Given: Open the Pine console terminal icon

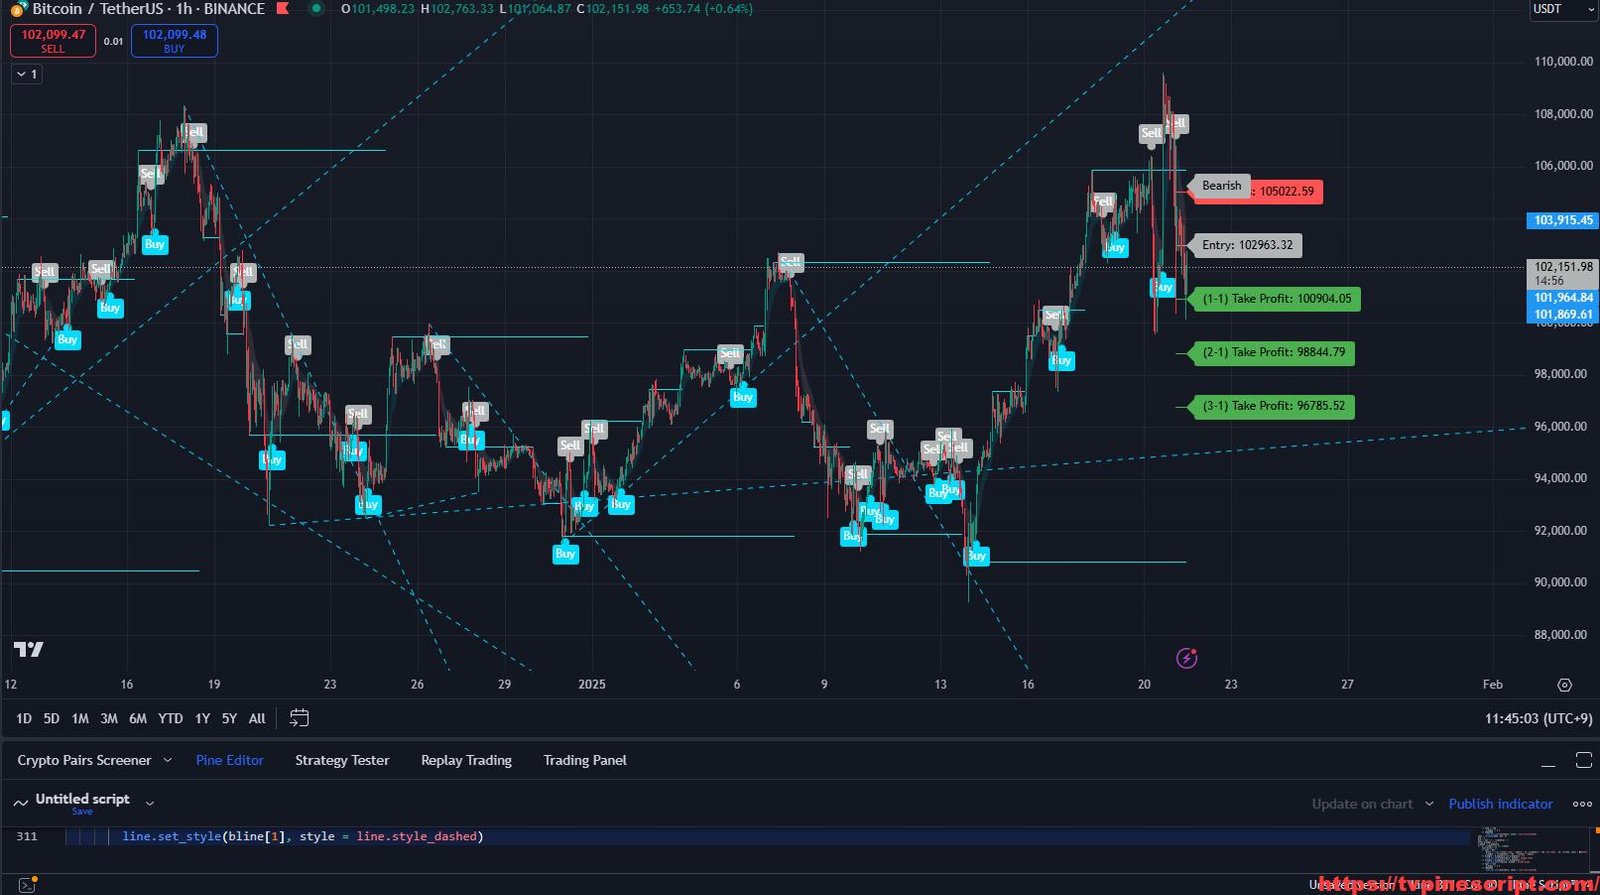Looking at the screenshot, I should (x=27, y=885).
